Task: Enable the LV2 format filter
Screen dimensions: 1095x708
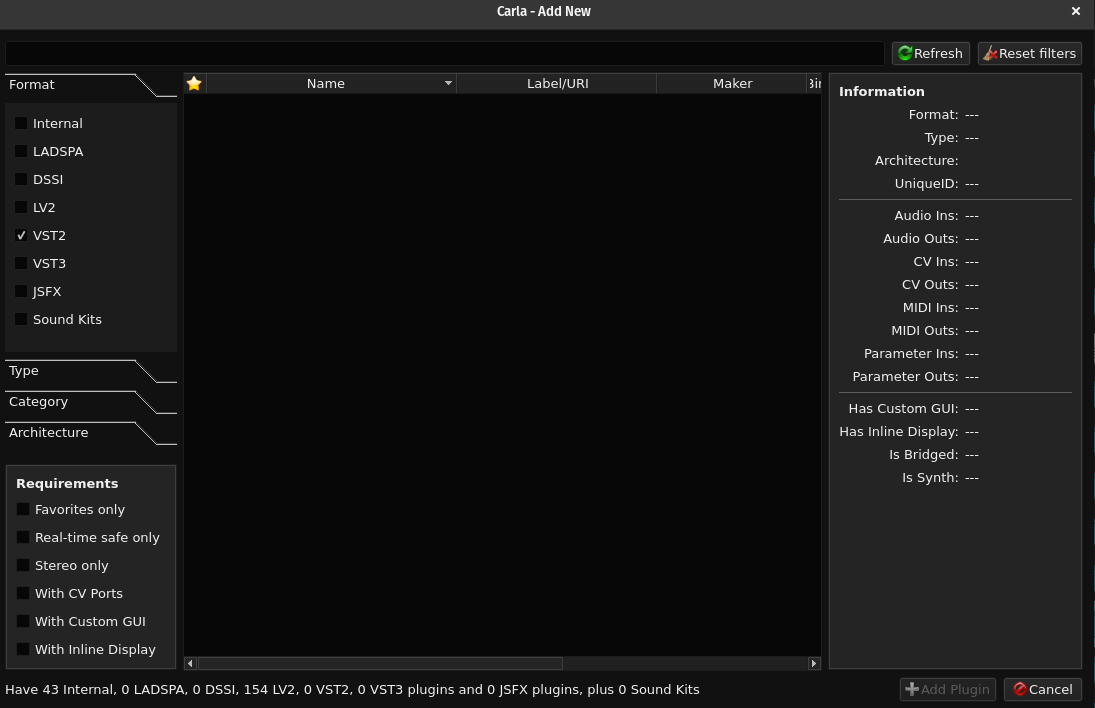Action: click(21, 207)
